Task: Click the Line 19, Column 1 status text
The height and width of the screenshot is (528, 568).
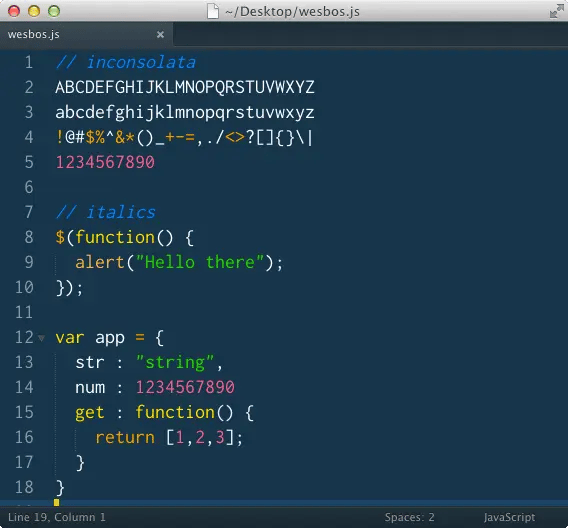Action: pos(57,517)
